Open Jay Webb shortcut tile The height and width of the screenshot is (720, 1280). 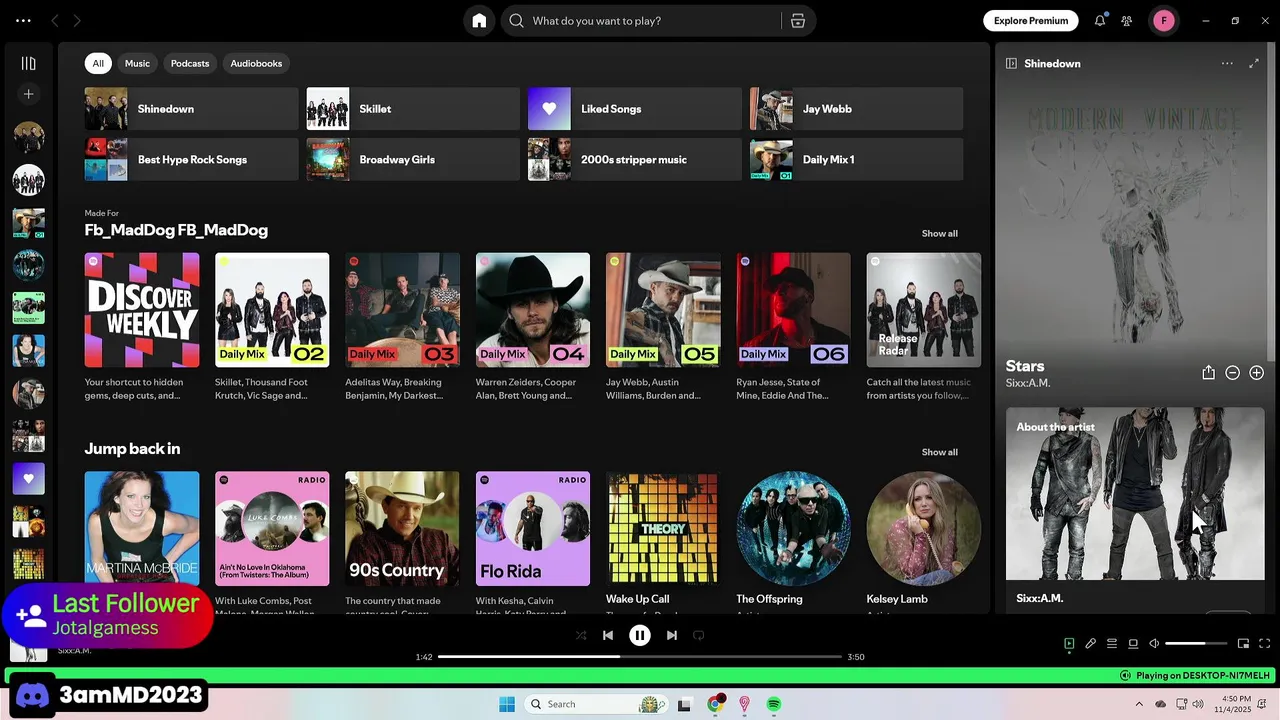pyautogui.click(x=857, y=109)
